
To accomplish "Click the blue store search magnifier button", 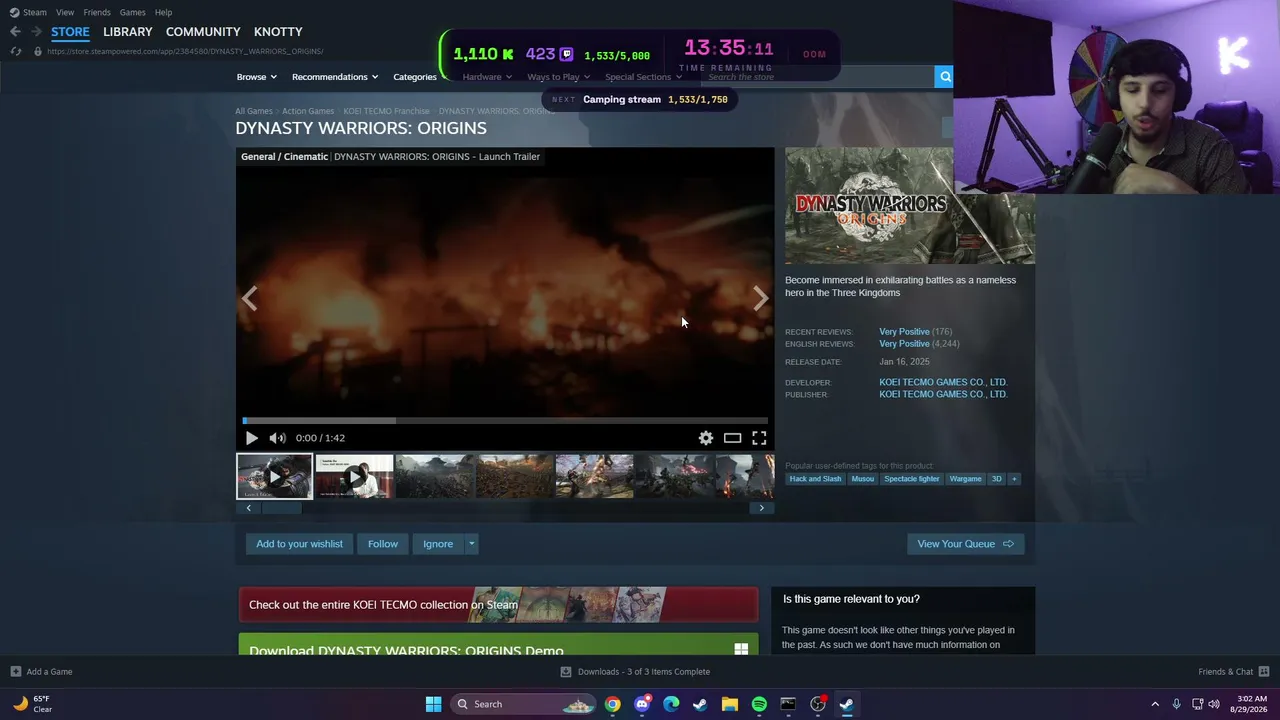I will (944, 77).
